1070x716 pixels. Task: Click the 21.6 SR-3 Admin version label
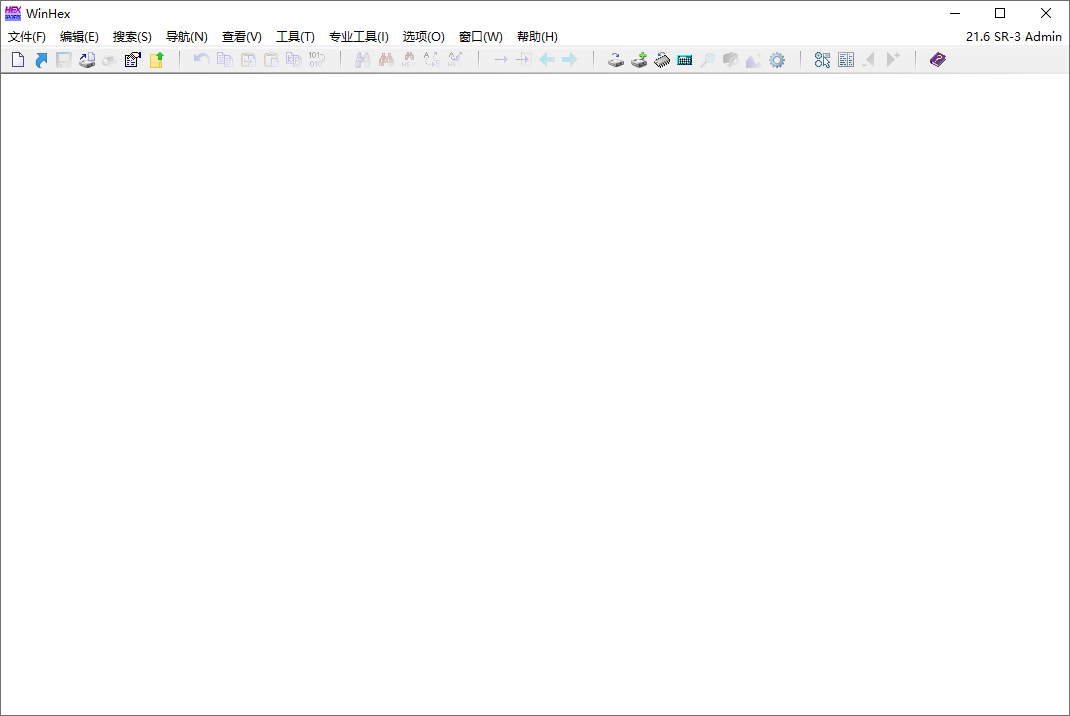pos(1014,36)
